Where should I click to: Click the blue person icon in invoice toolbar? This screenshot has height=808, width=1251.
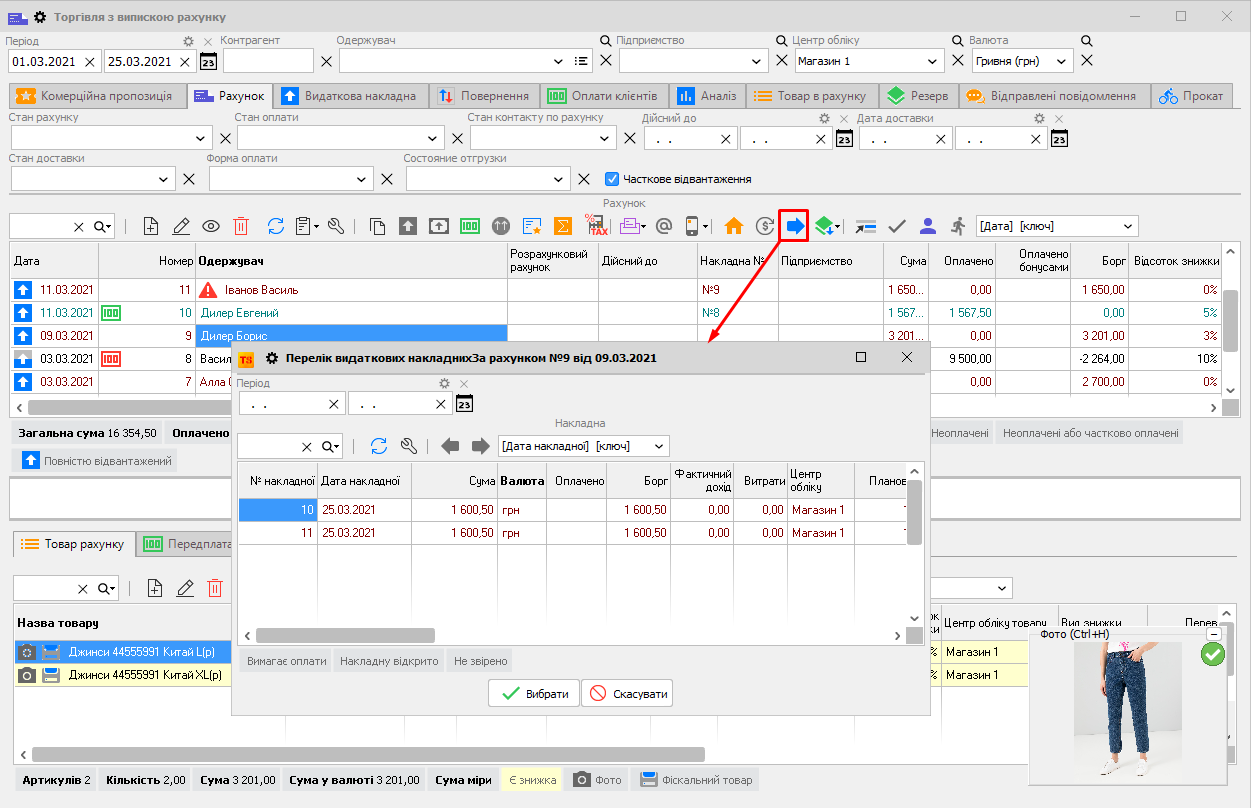928,226
